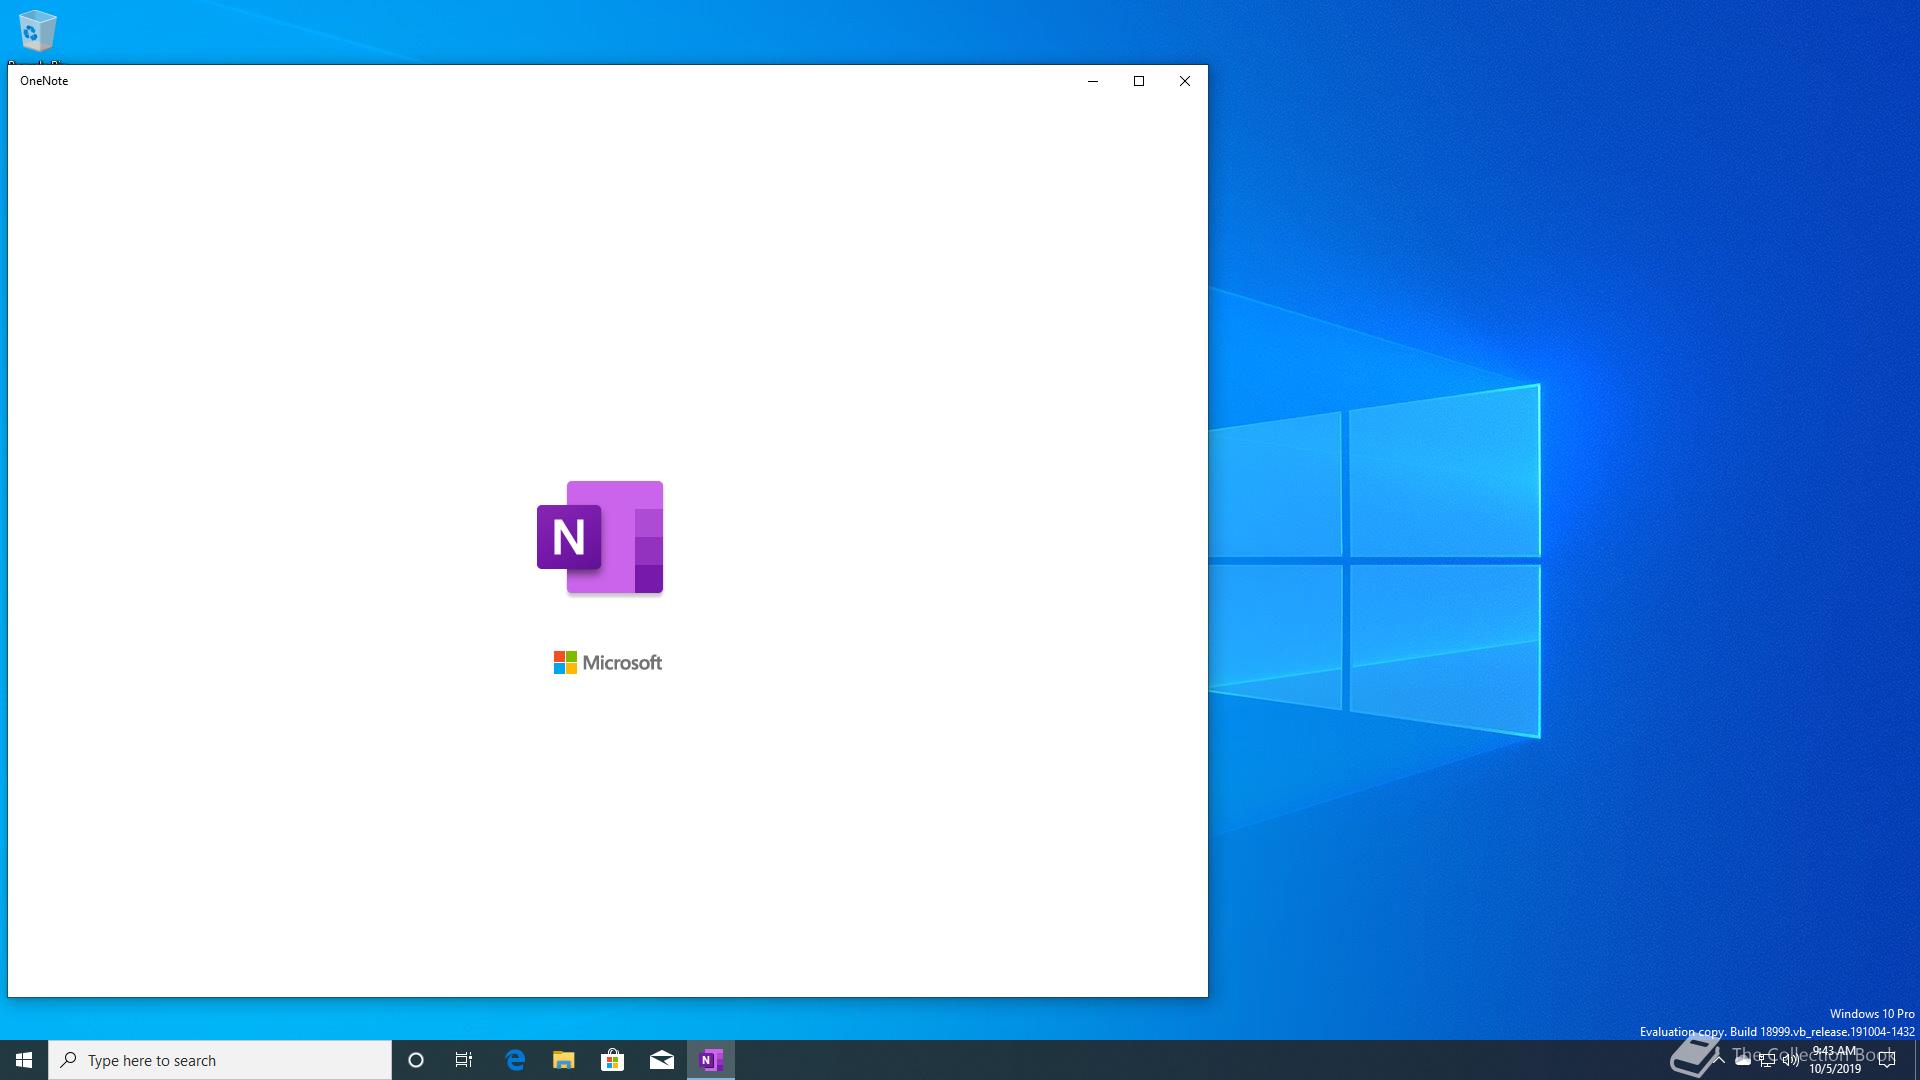Open the Action Center notifications icon
Image resolution: width=1920 pixels, height=1080 pixels.
click(1887, 1061)
